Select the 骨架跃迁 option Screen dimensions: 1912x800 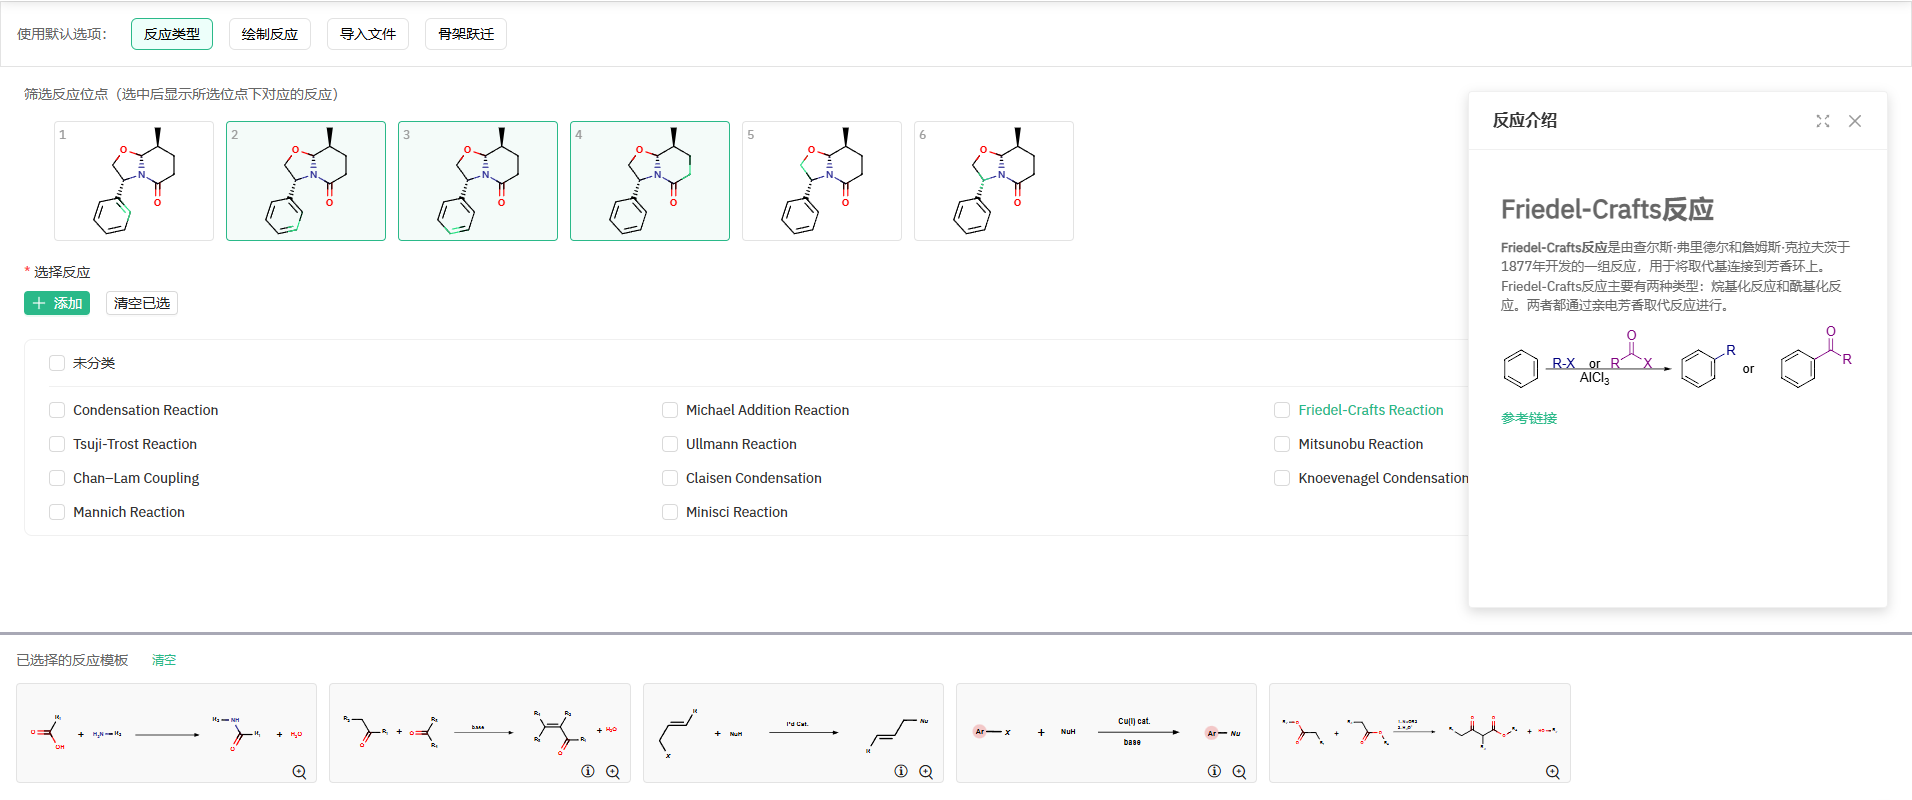466,34
